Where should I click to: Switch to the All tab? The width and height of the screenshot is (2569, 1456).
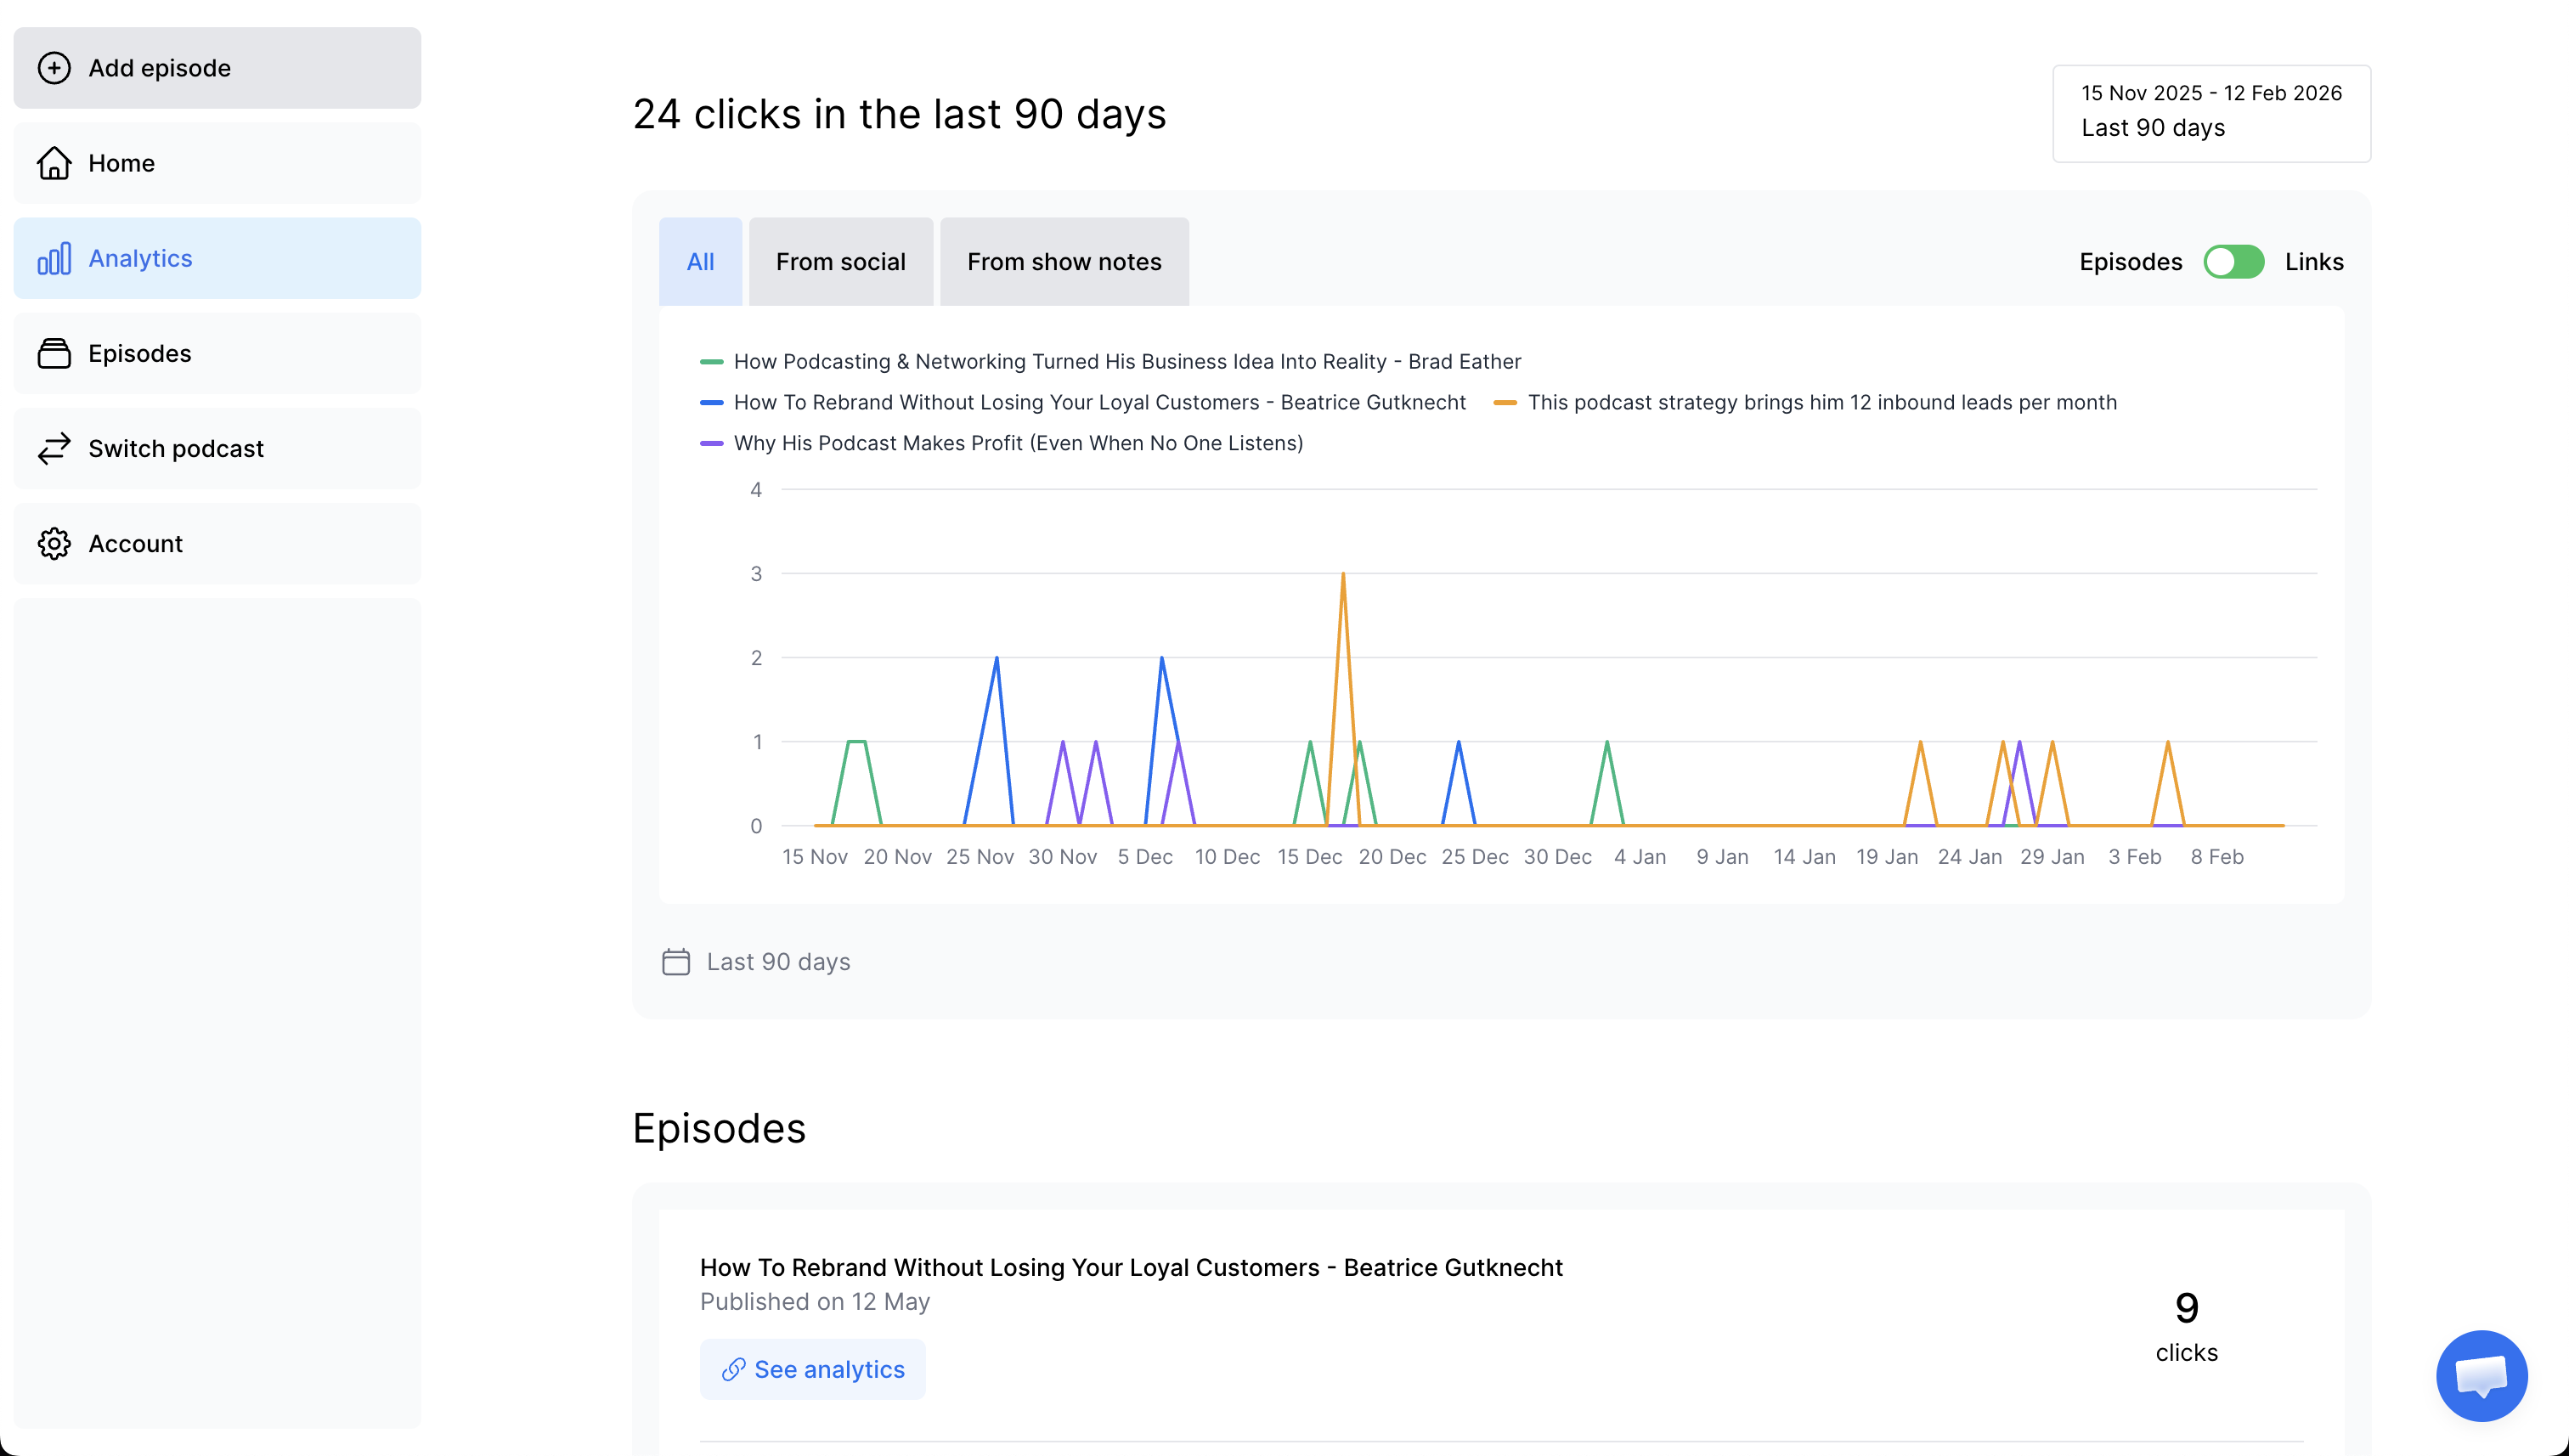[700, 262]
